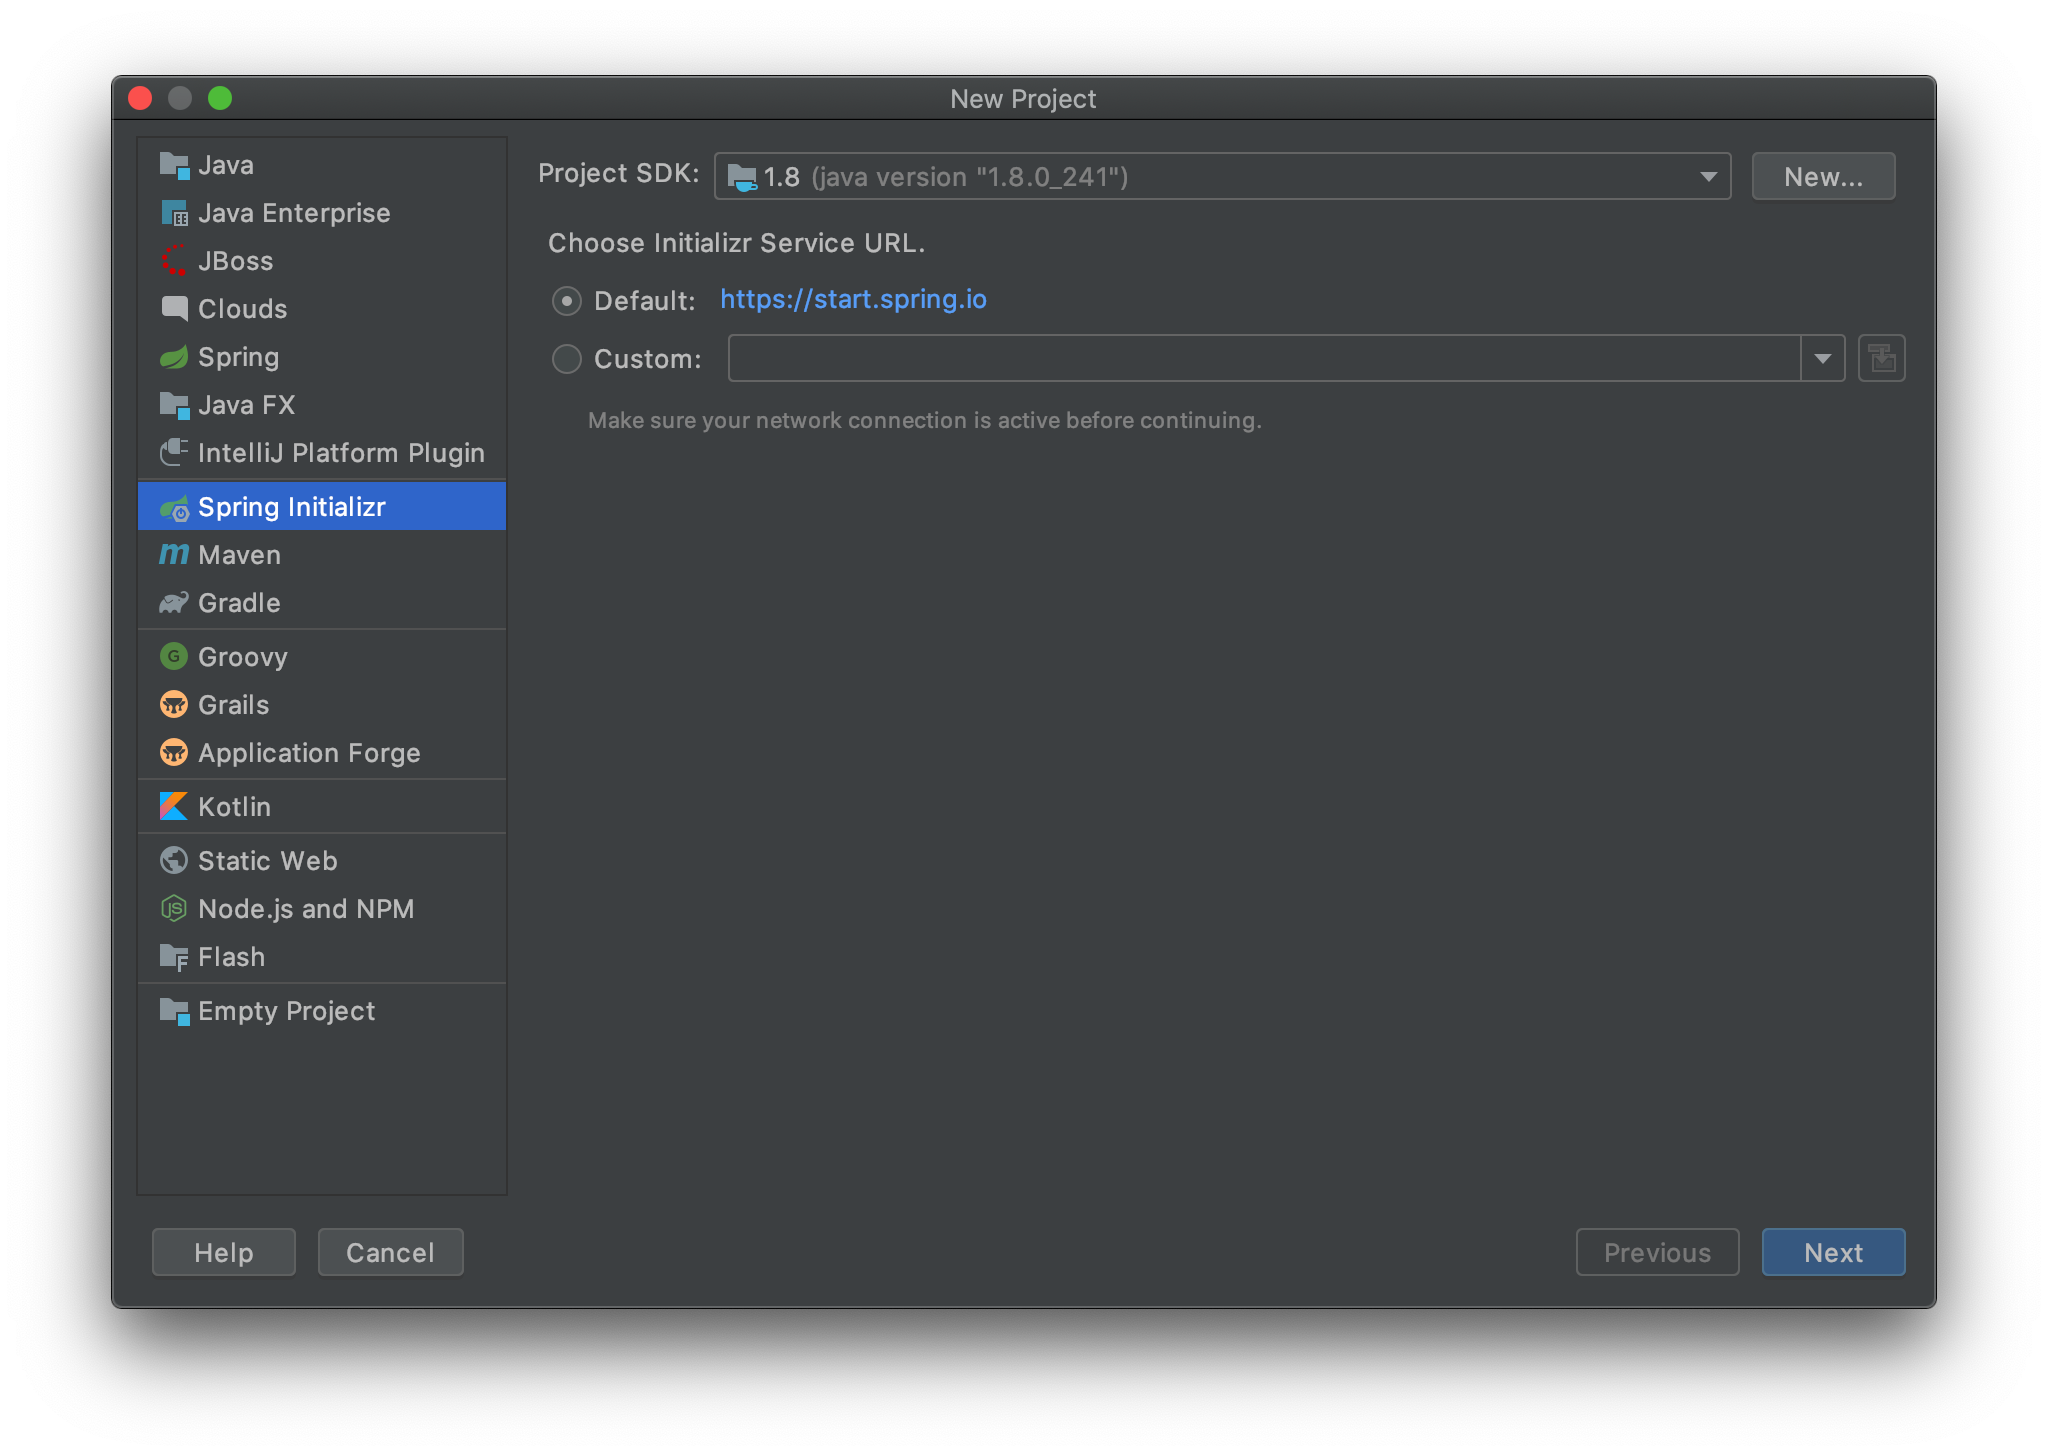The image size is (2048, 1456).
Task: Choose the Spring Initializr project type
Action: pyautogui.click(x=322, y=507)
